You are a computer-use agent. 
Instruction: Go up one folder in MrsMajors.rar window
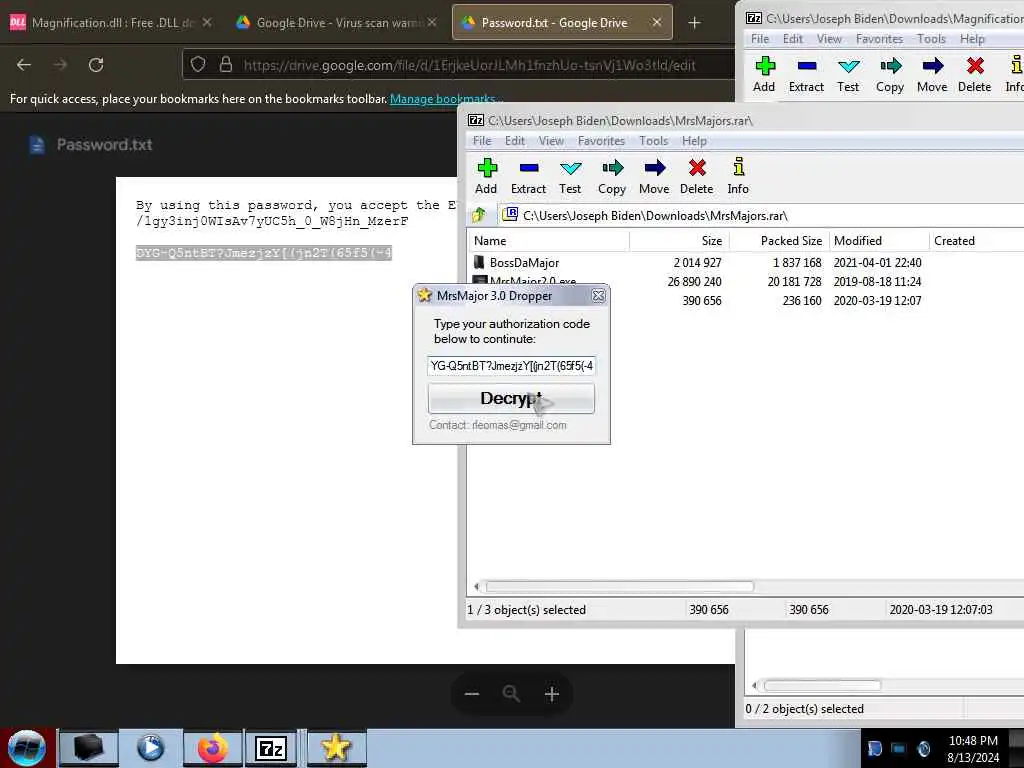point(479,215)
